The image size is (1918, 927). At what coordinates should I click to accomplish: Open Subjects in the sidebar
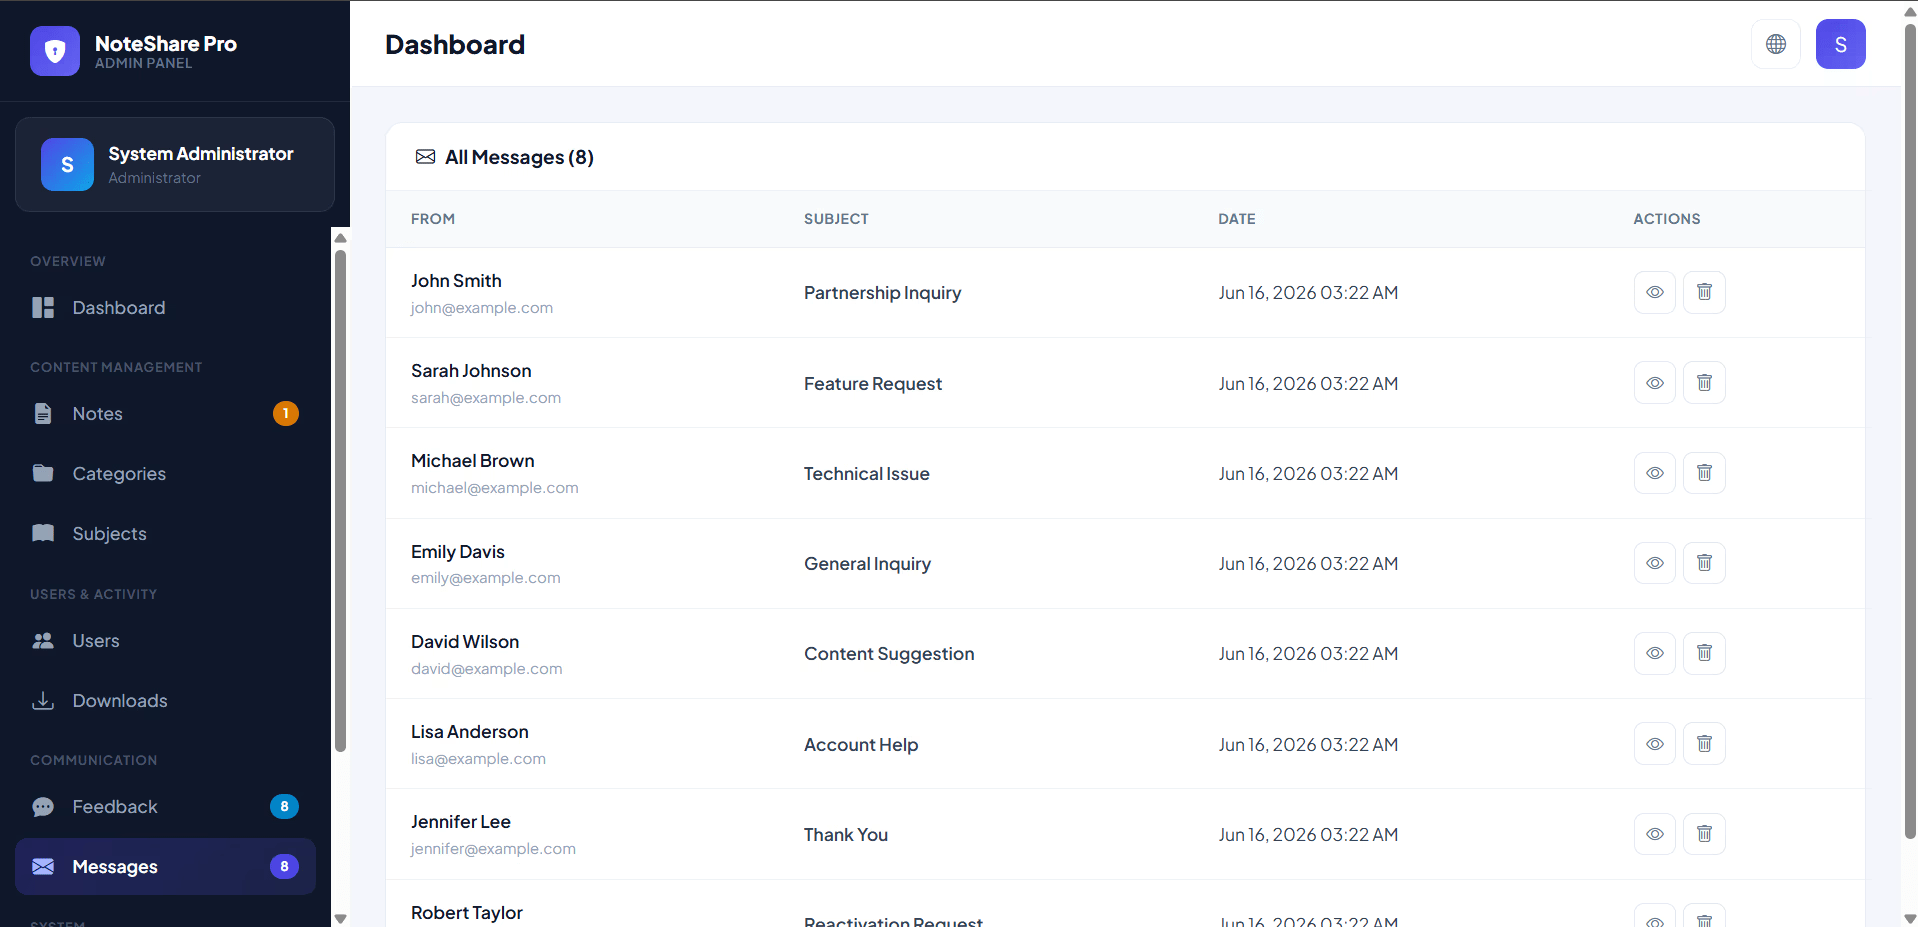(165, 534)
